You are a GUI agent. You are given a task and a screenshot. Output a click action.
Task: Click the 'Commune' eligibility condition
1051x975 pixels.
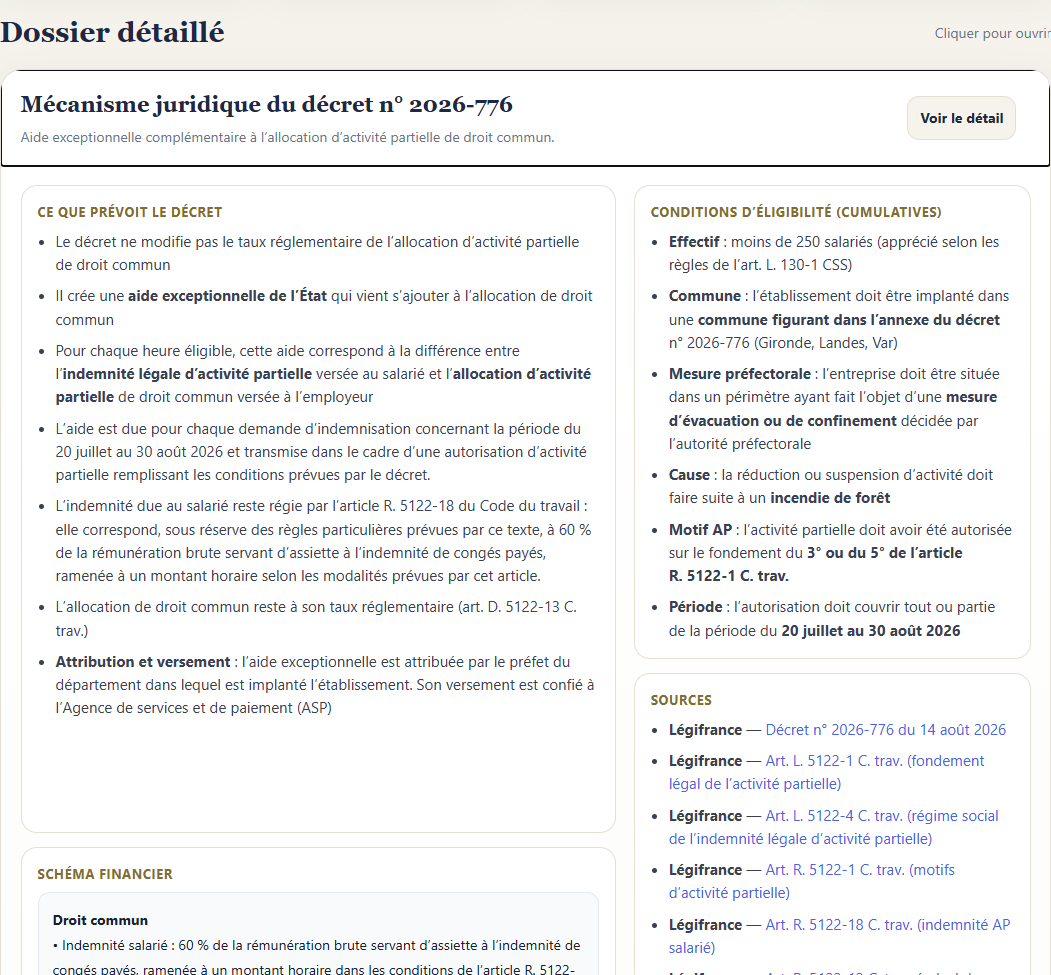(839, 319)
